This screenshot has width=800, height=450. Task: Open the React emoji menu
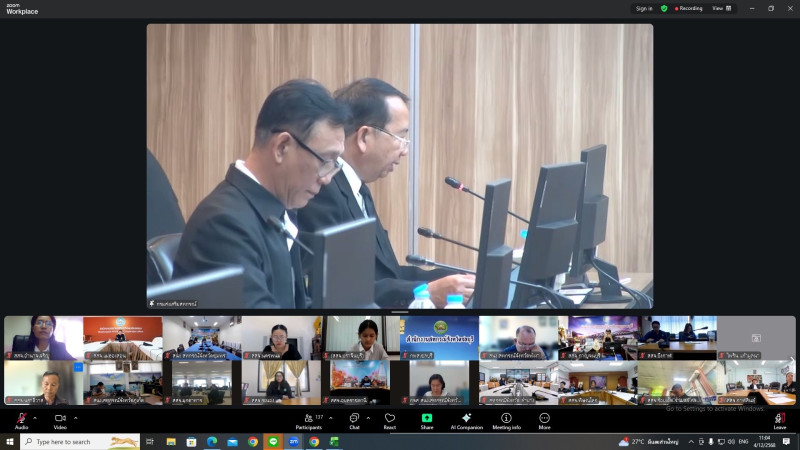(390, 419)
